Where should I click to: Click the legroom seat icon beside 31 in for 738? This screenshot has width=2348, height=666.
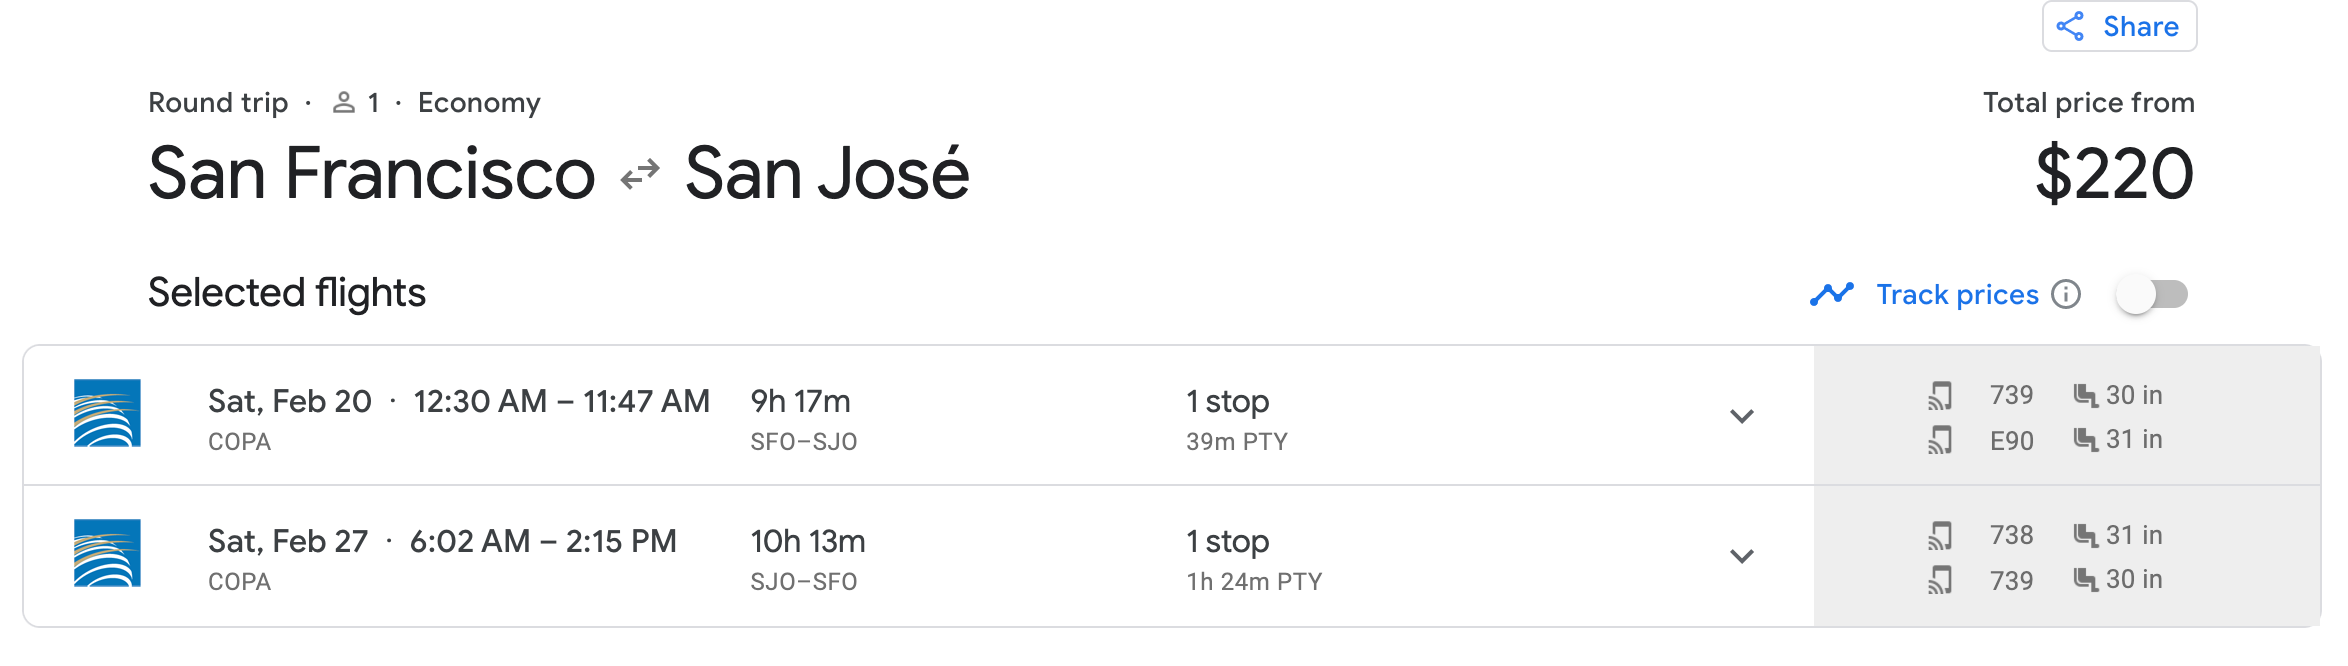coord(2085,536)
